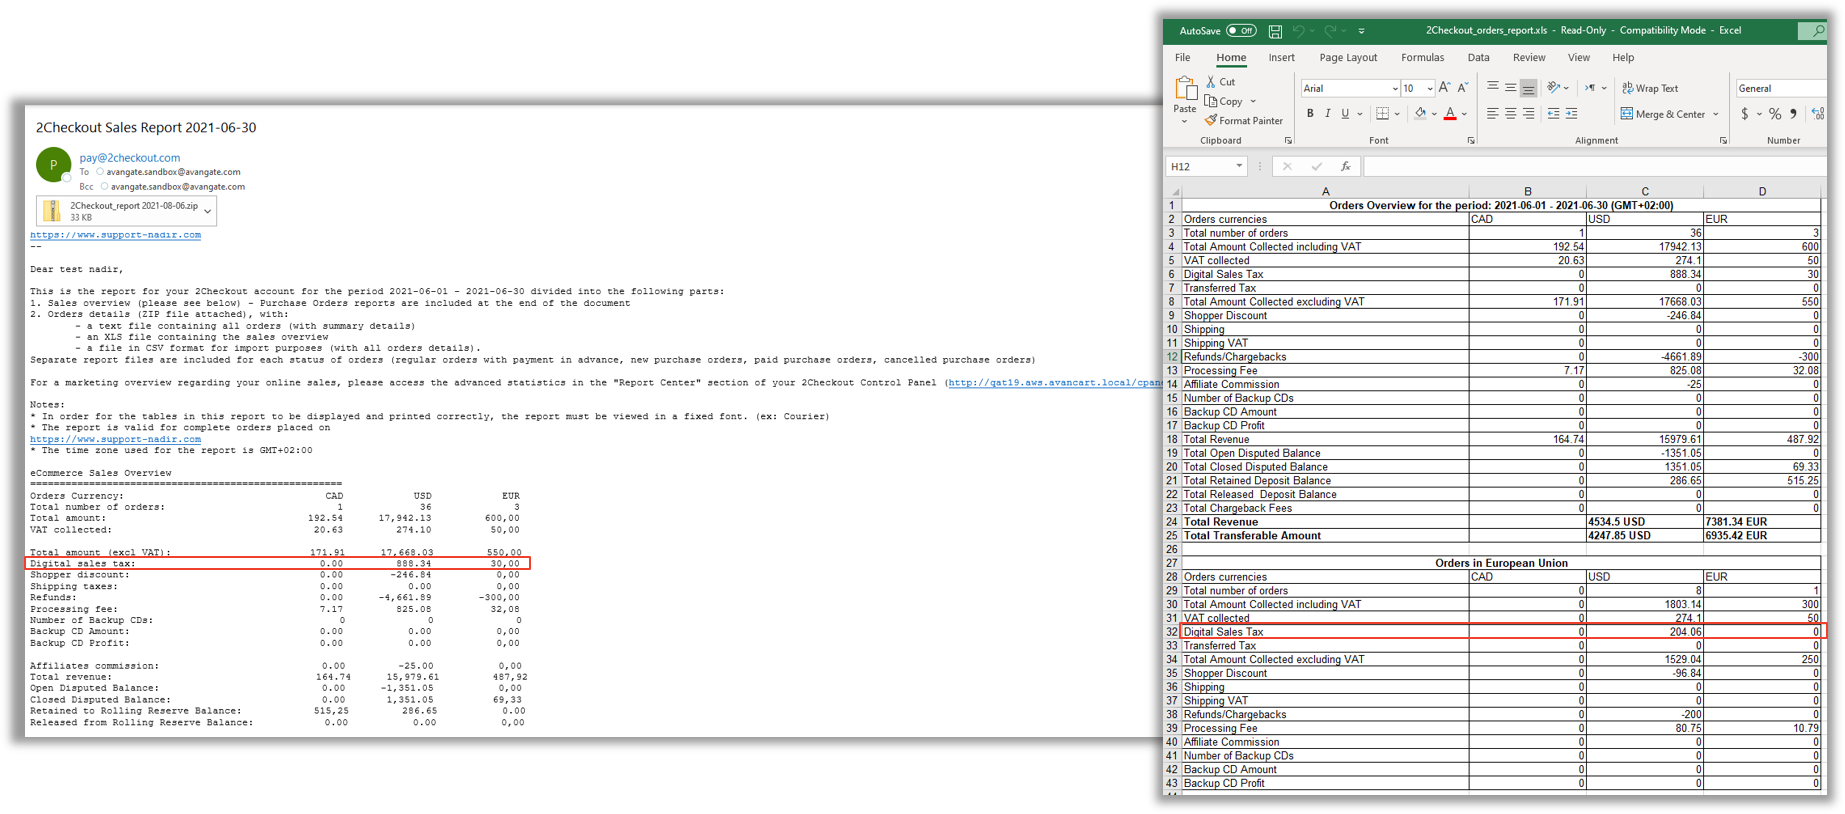Click the Copy button

[x=1224, y=101]
